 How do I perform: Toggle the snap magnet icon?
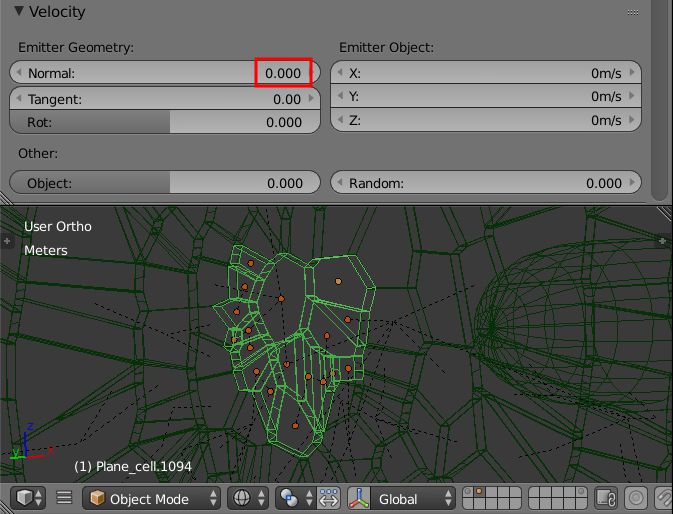pos(663,498)
